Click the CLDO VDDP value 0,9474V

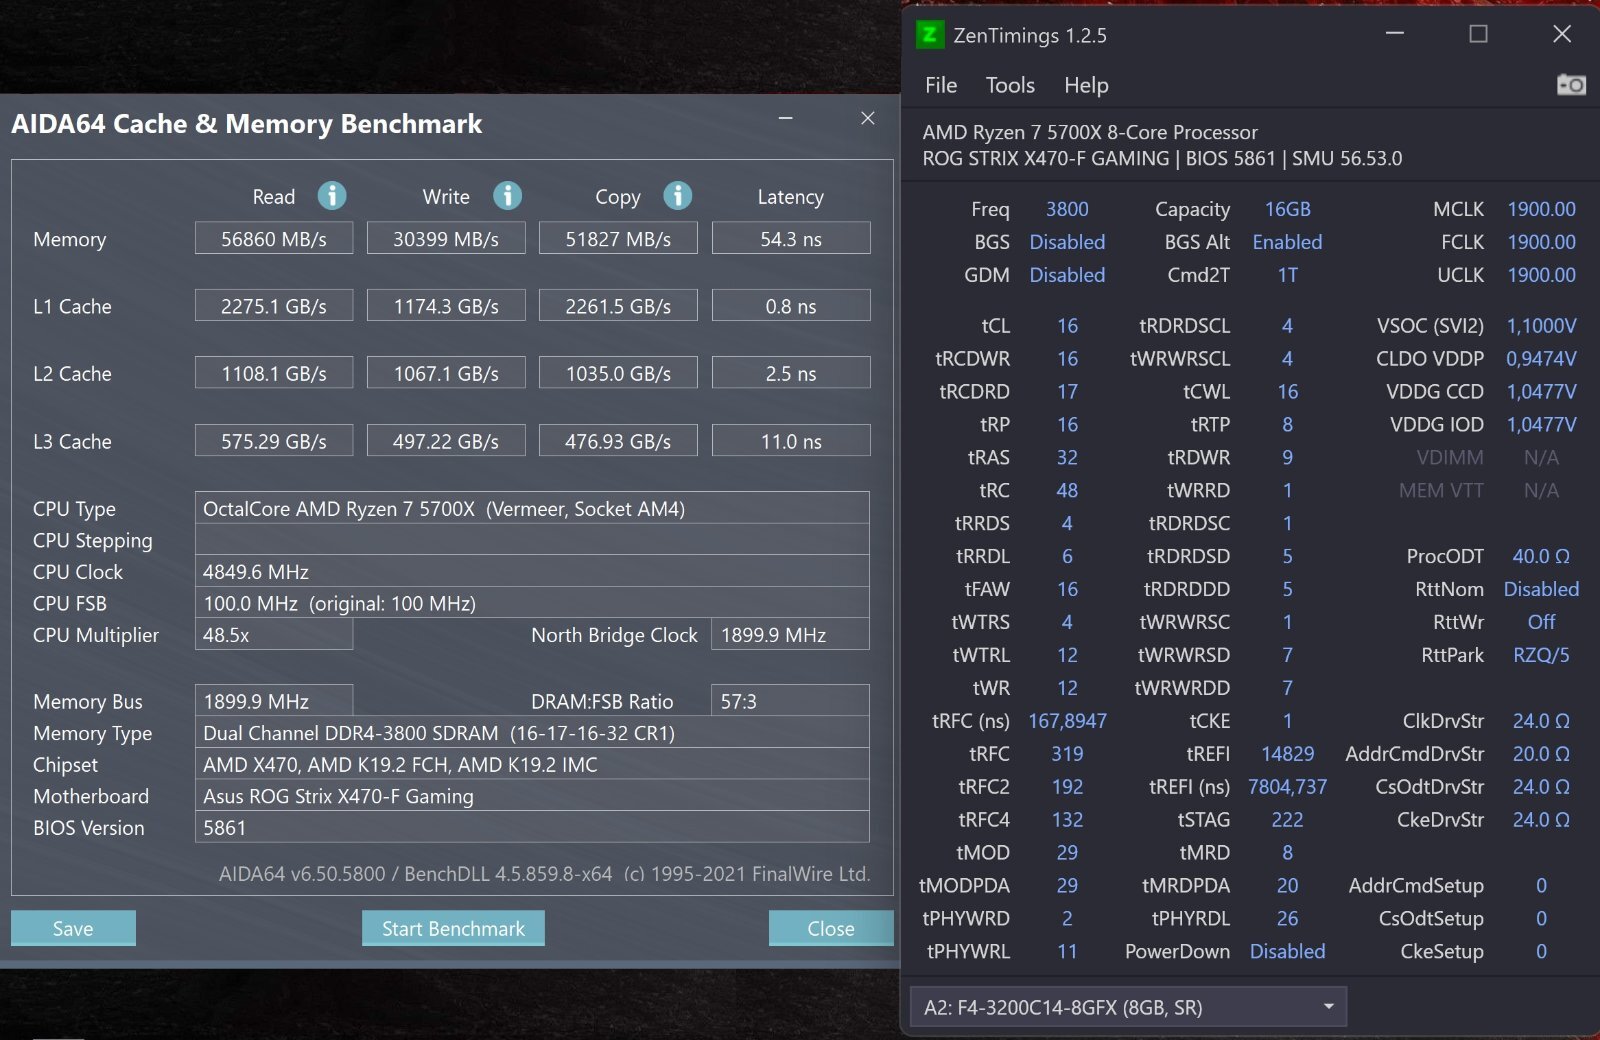point(1541,359)
